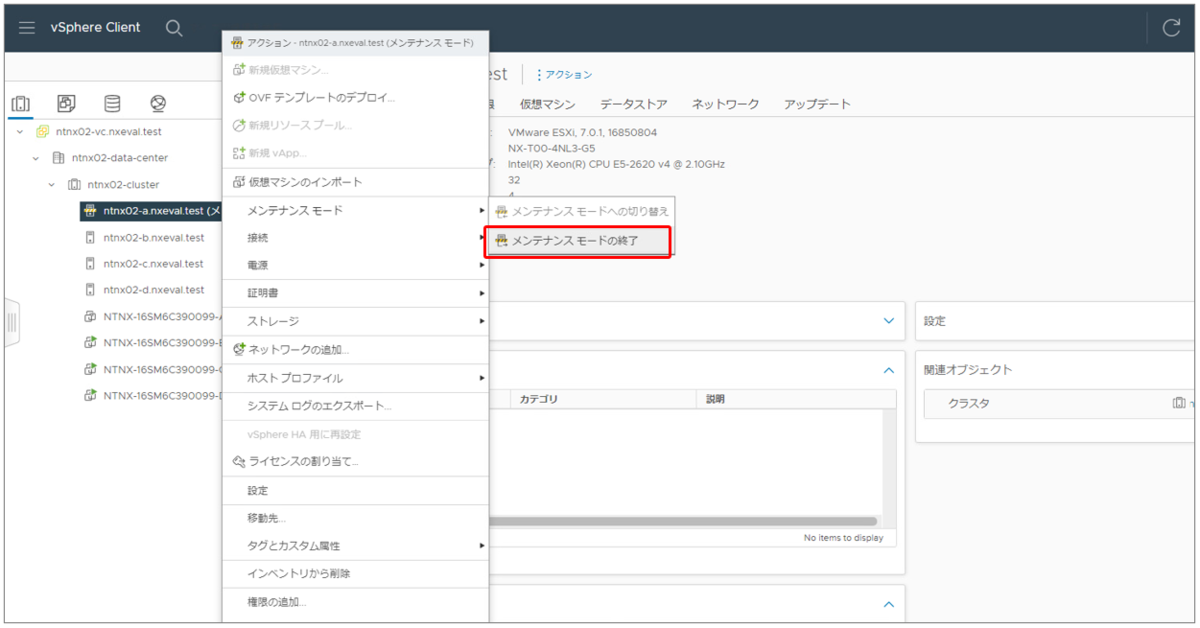
Task: Collapse the ntnx02-cluster tree node
Action: (52, 185)
